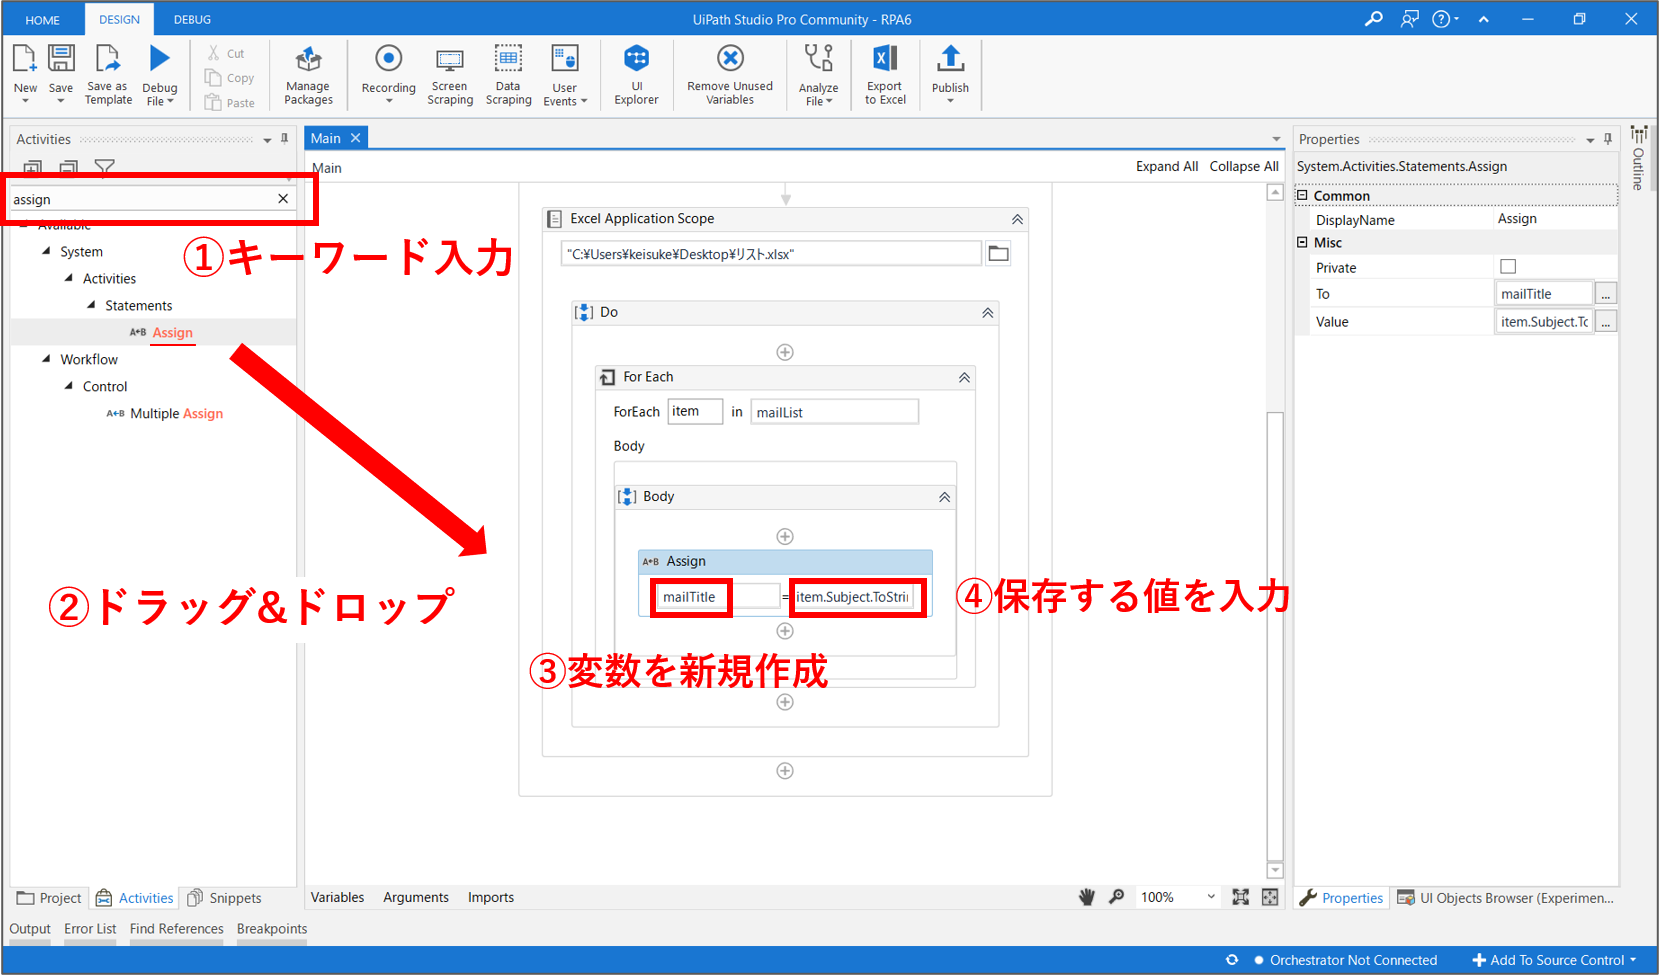Collapse the For Each activity

point(964,378)
